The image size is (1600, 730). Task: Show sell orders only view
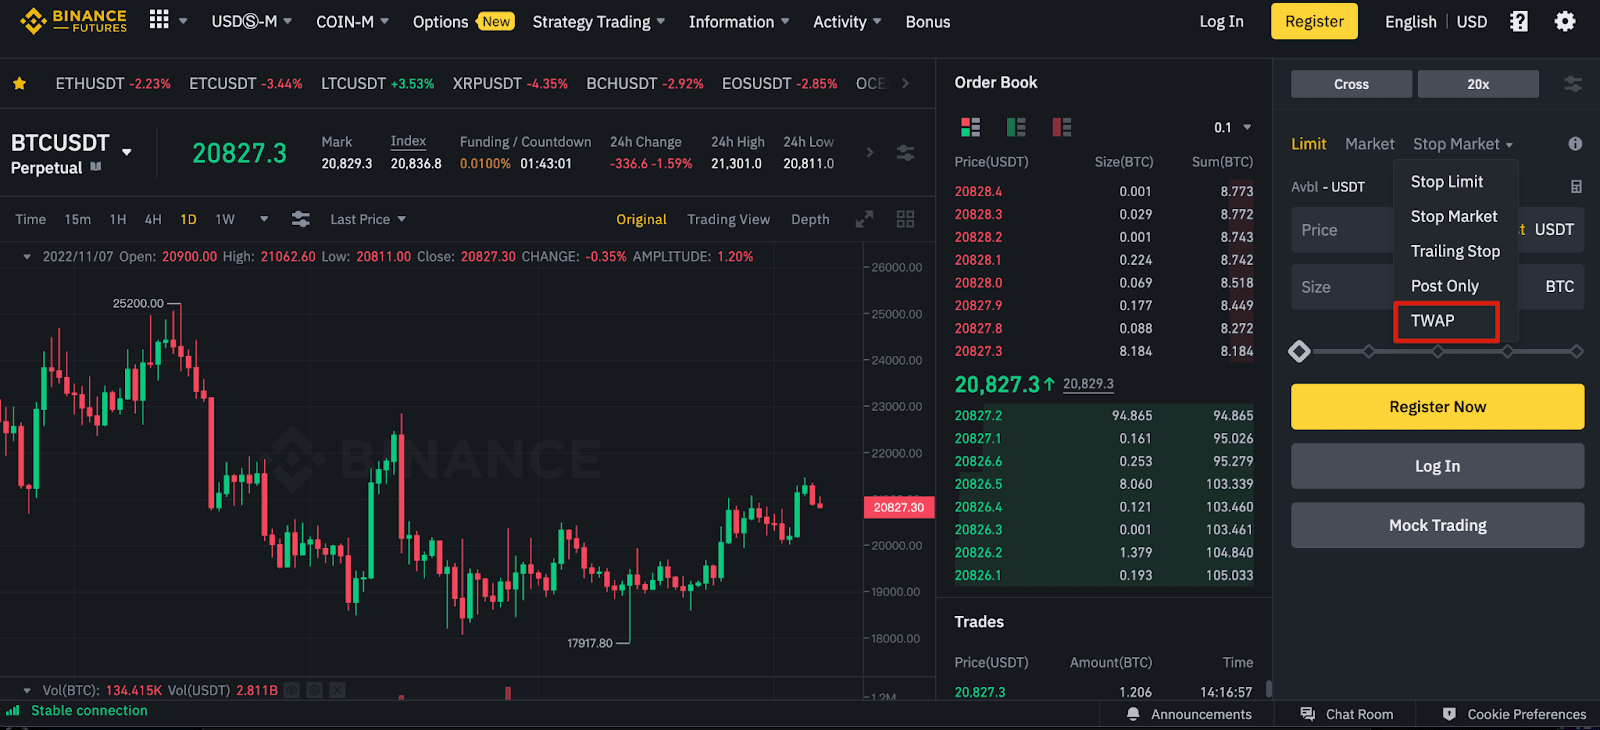(1062, 127)
